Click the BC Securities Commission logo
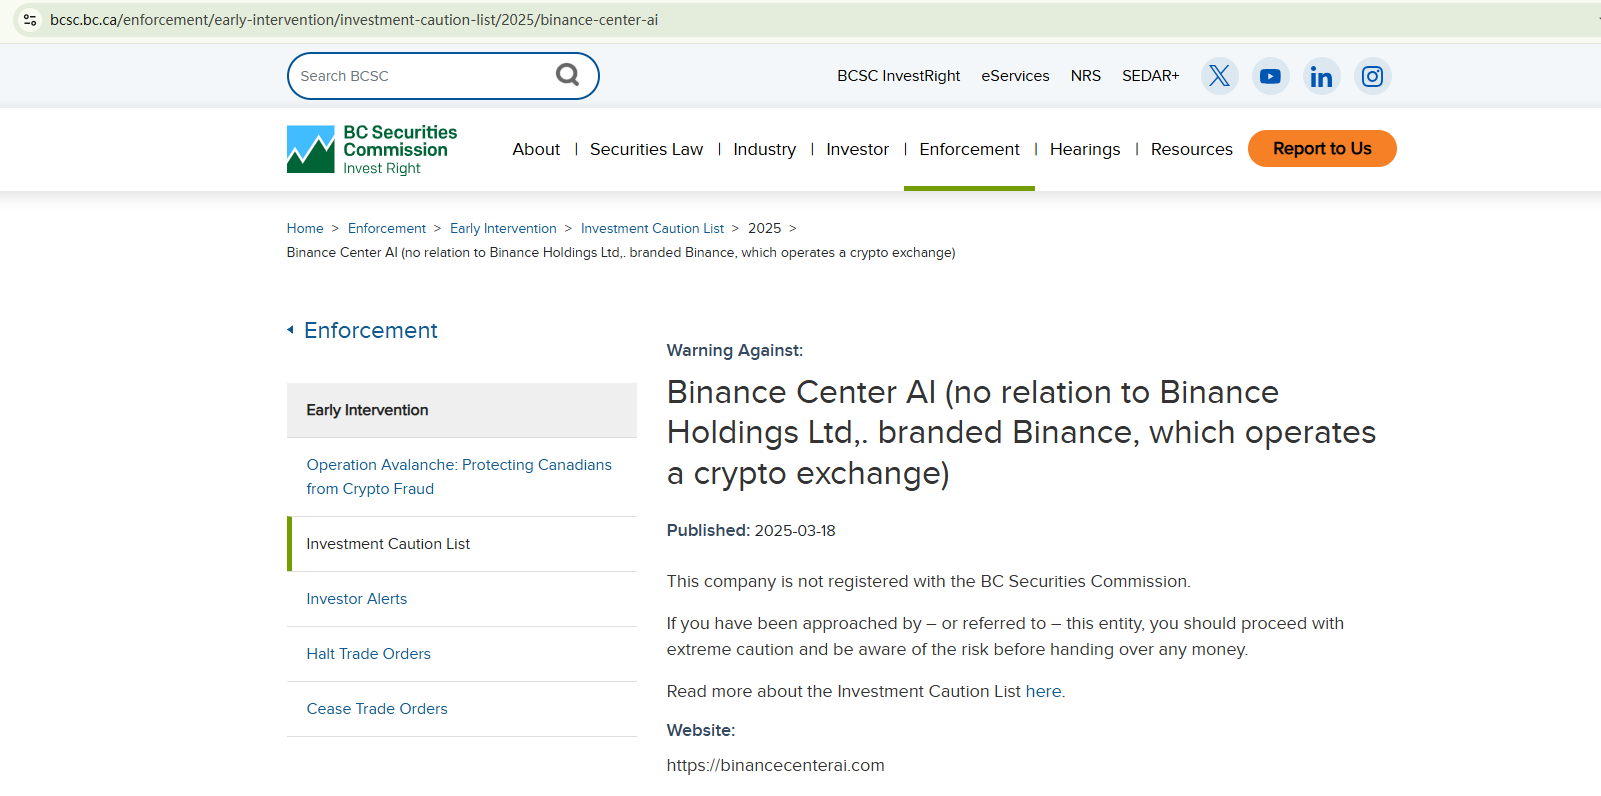 tap(372, 149)
